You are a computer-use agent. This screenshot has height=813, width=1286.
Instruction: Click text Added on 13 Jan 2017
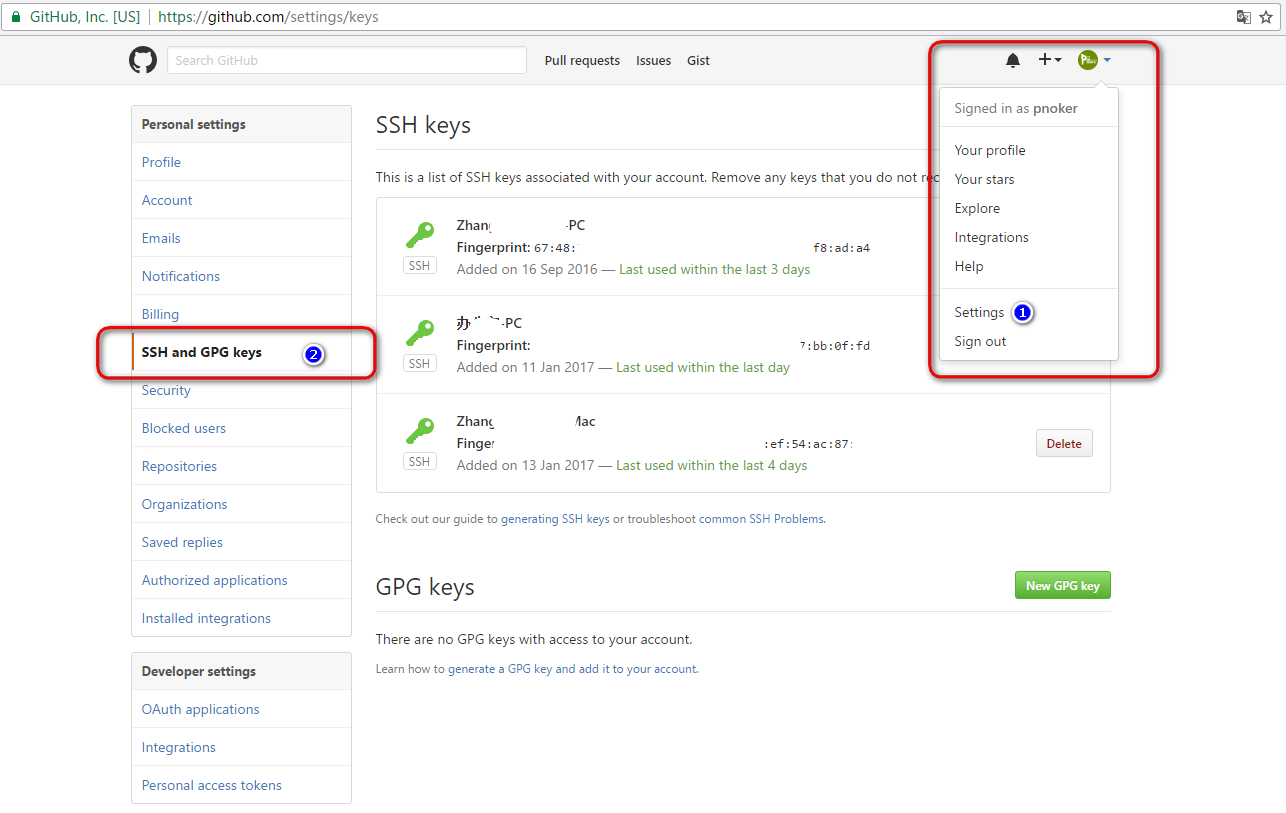(x=525, y=466)
